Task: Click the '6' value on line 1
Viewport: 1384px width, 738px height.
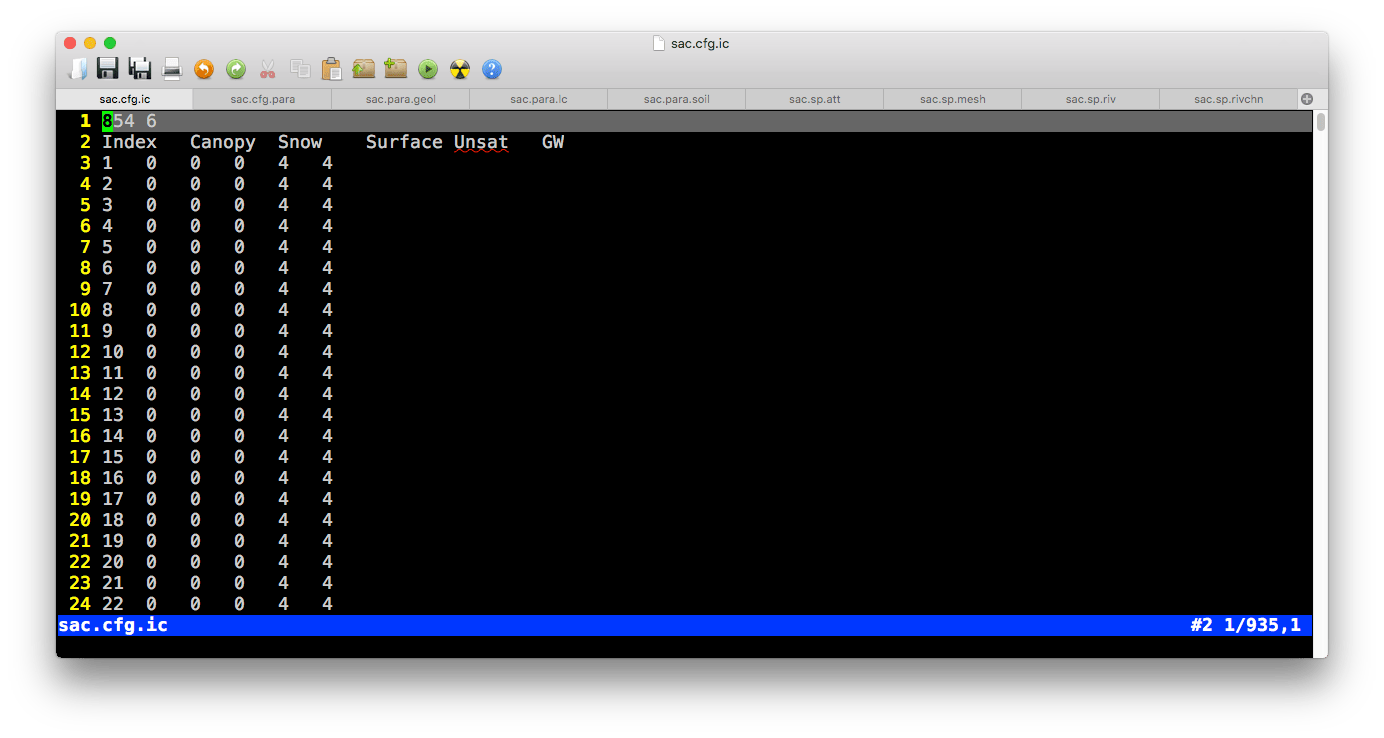Action: (151, 121)
